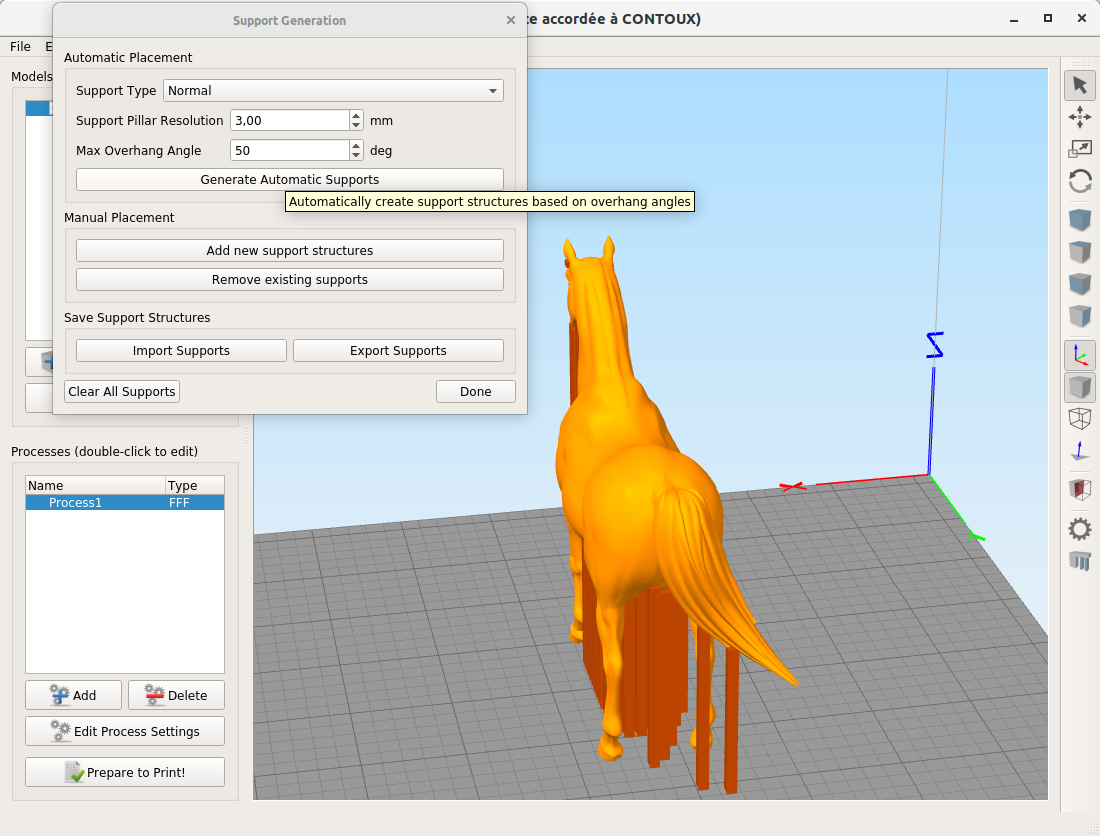Decrease Max Overhang Angle with down arrow
The height and width of the screenshot is (836, 1100).
click(x=356, y=156)
